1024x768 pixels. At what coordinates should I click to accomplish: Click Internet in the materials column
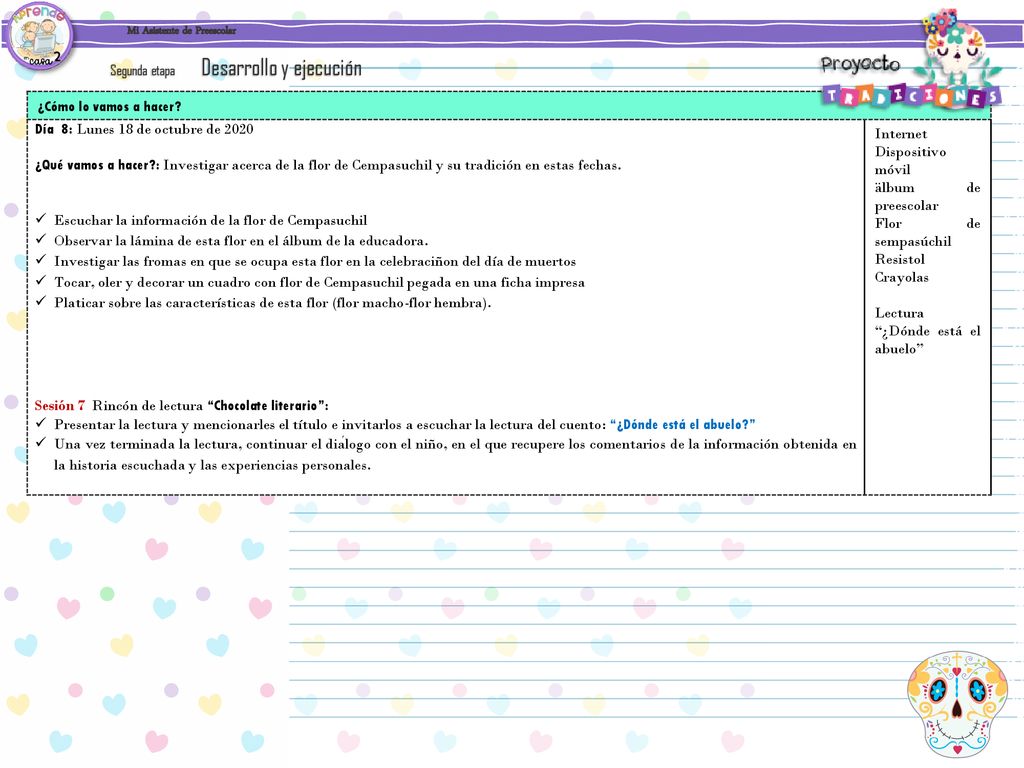(901, 134)
